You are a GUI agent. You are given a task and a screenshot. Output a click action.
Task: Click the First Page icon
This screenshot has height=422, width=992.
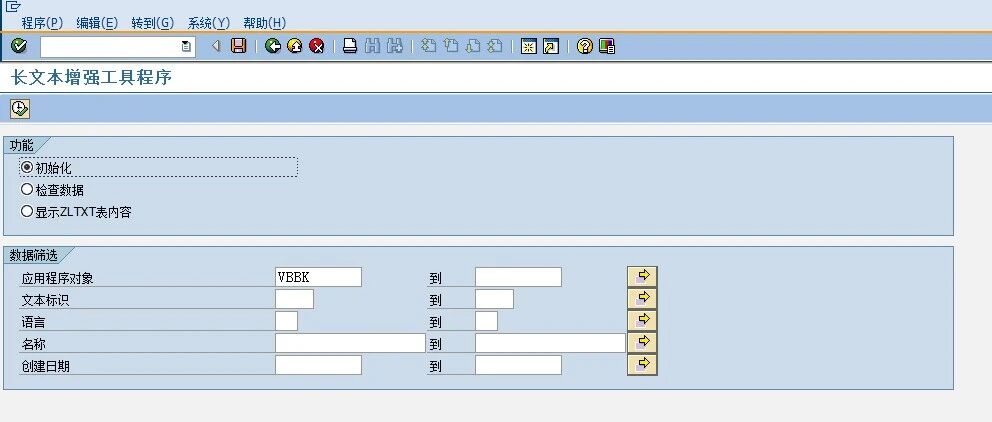click(429, 46)
